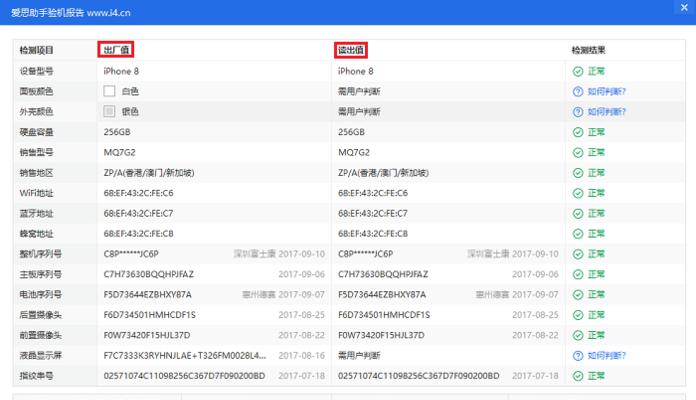Select factory value 'iPhone 8'
This screenshot has width=696, height=400.
point(121,71)
